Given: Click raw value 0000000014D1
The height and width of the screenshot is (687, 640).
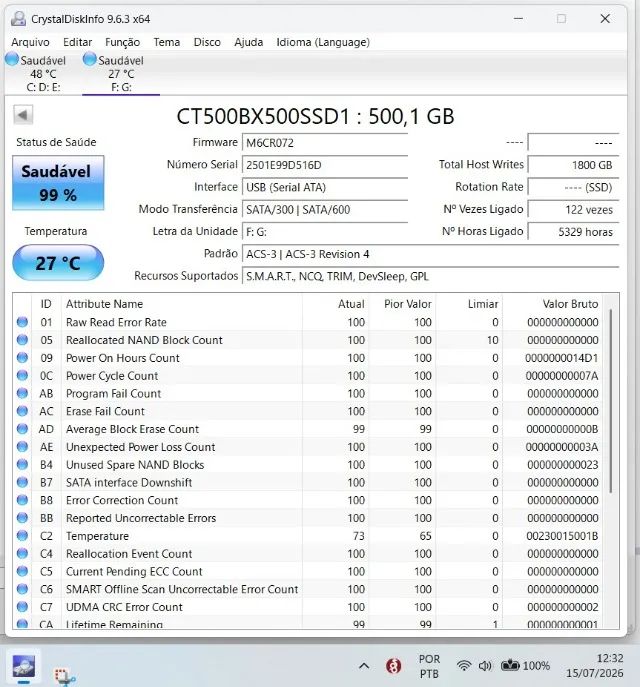Looking at the screenshot, I should click(x=562, y=358).
